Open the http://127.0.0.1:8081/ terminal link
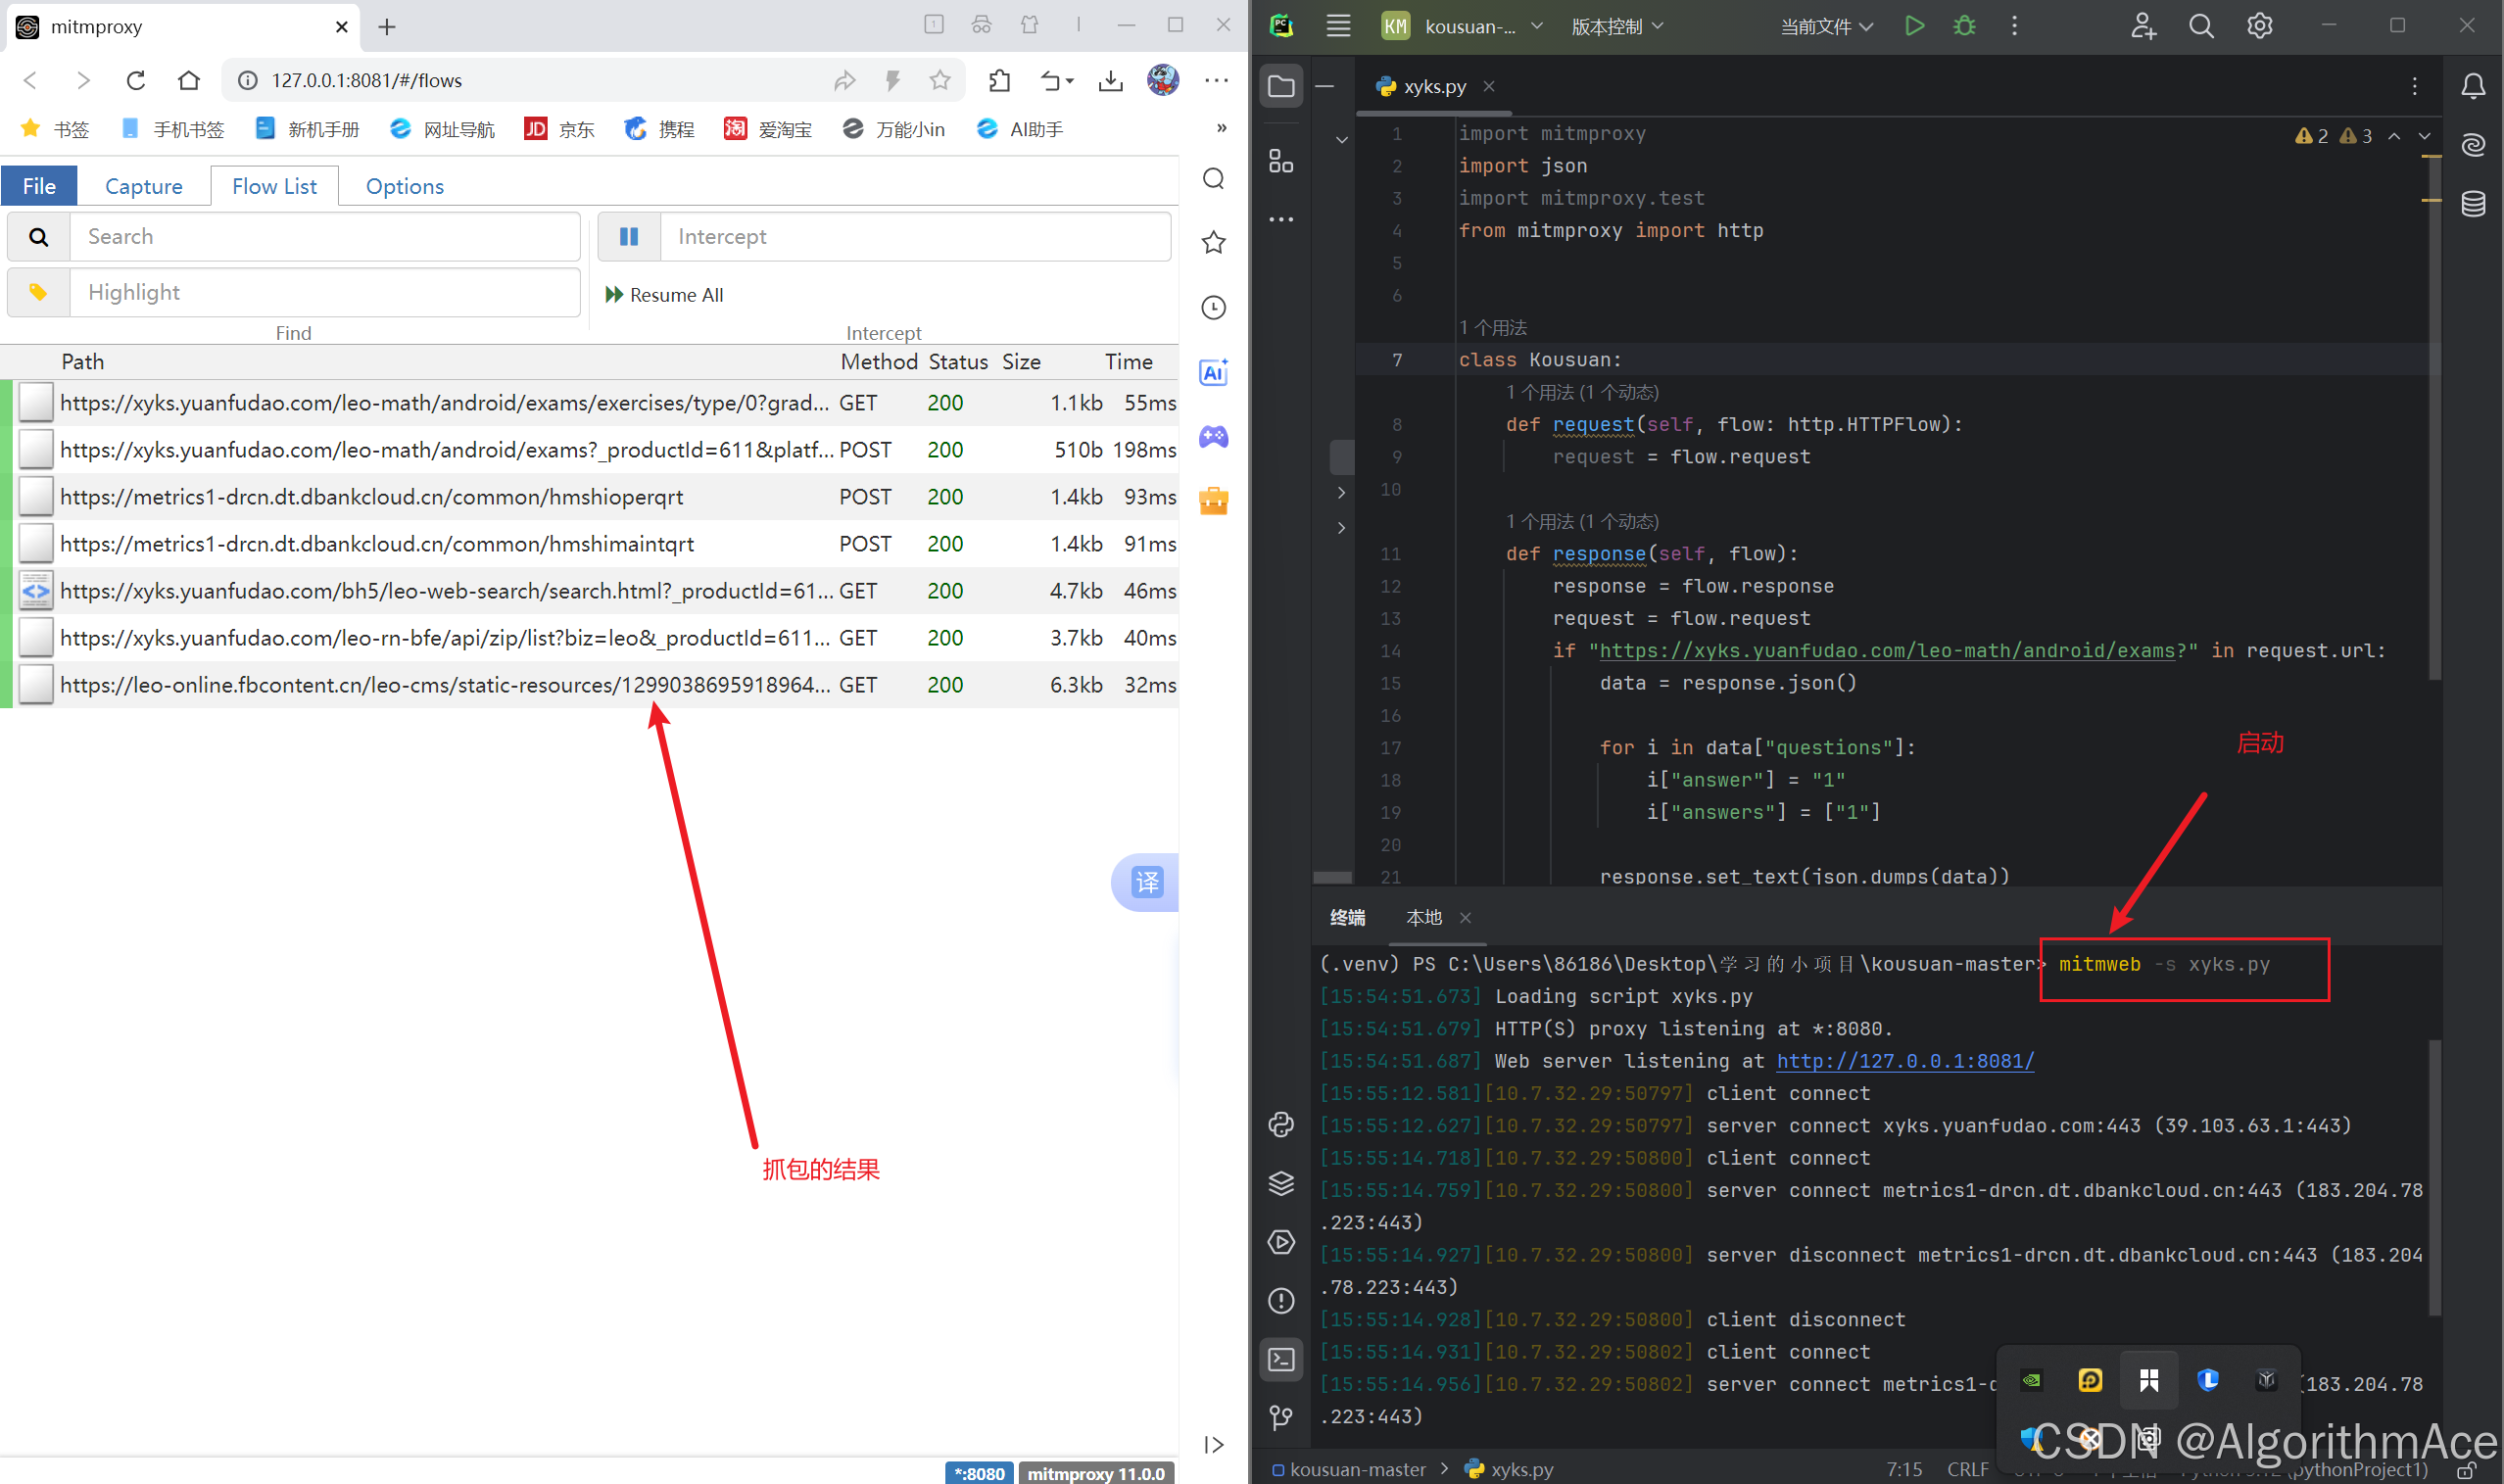This screenshot has height=1484, width=2504. pyautogui.click(x=1905, y=1061)
